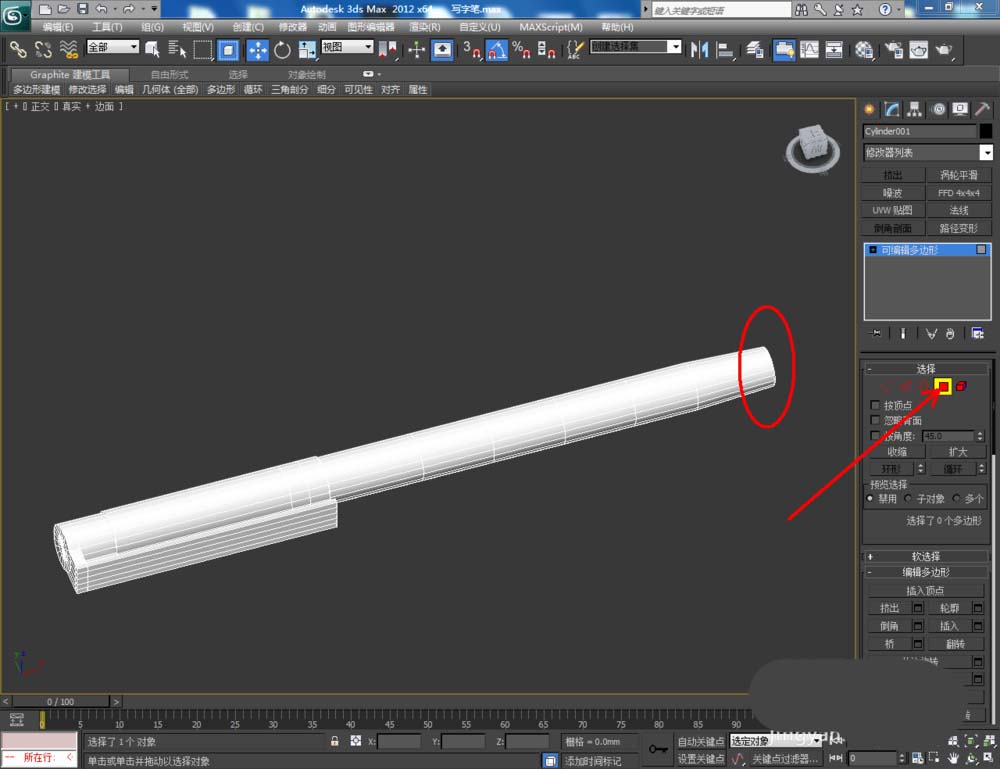Click the 收缩 shrink selection button
Screen dimensions: 1000x769
[x=896, y=451]
